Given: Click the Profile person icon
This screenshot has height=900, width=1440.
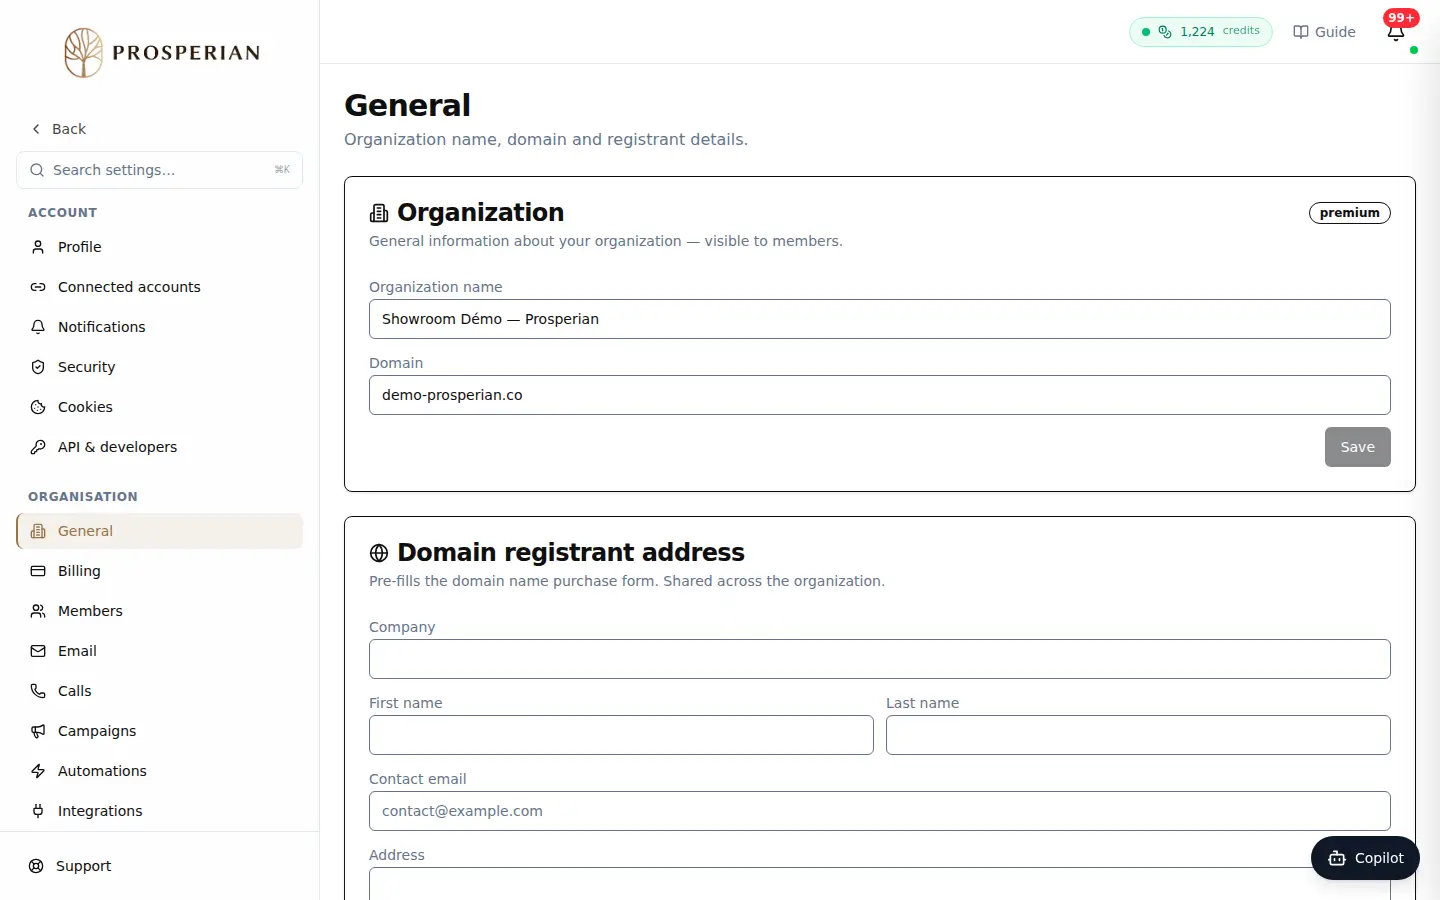Looking at the screenshot, I should pos(38,247).
